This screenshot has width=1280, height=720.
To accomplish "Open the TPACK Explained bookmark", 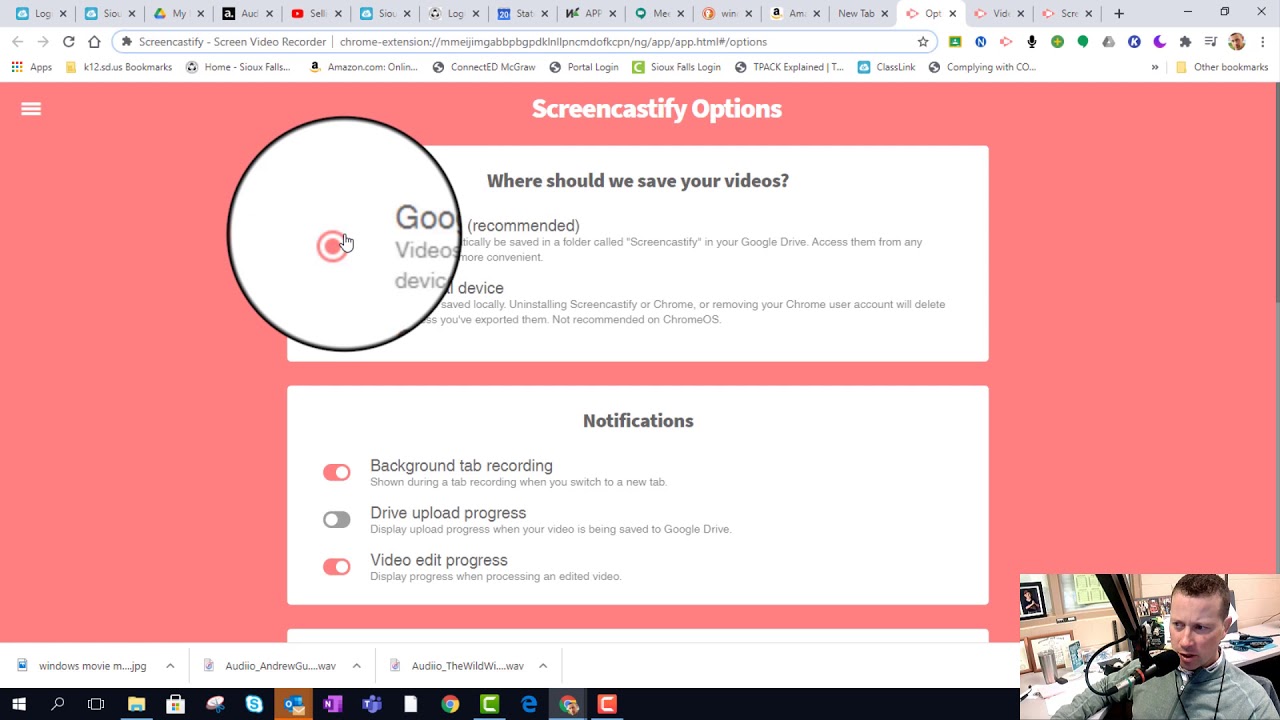I will pos(789,67).
